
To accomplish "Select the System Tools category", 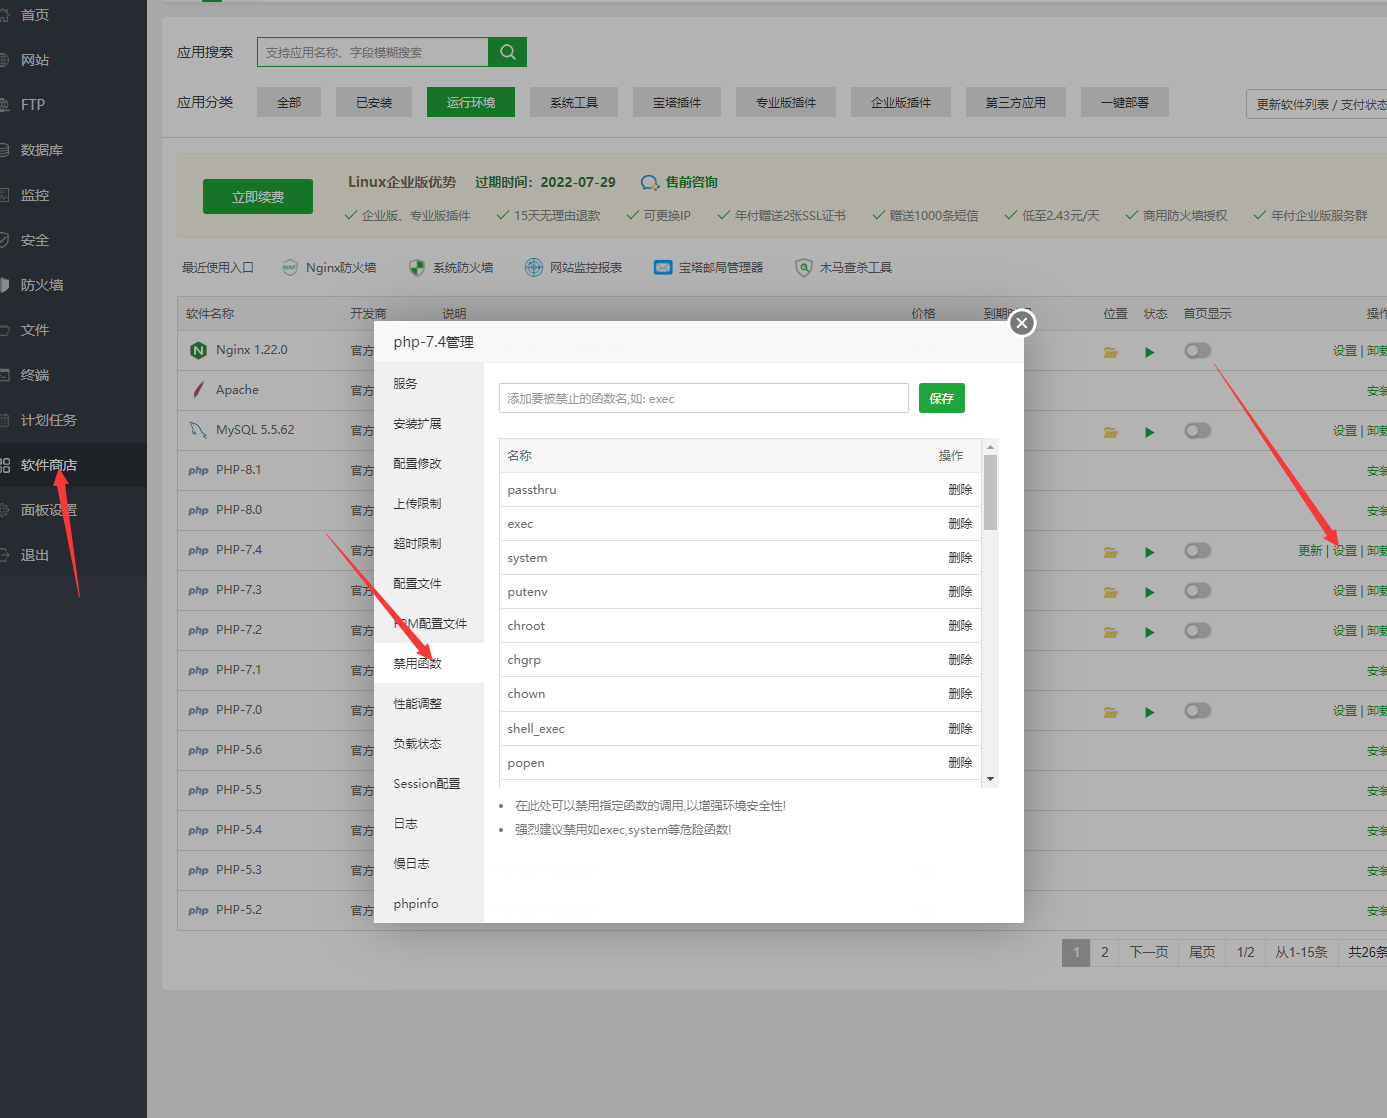I will [x=574, y=102].
